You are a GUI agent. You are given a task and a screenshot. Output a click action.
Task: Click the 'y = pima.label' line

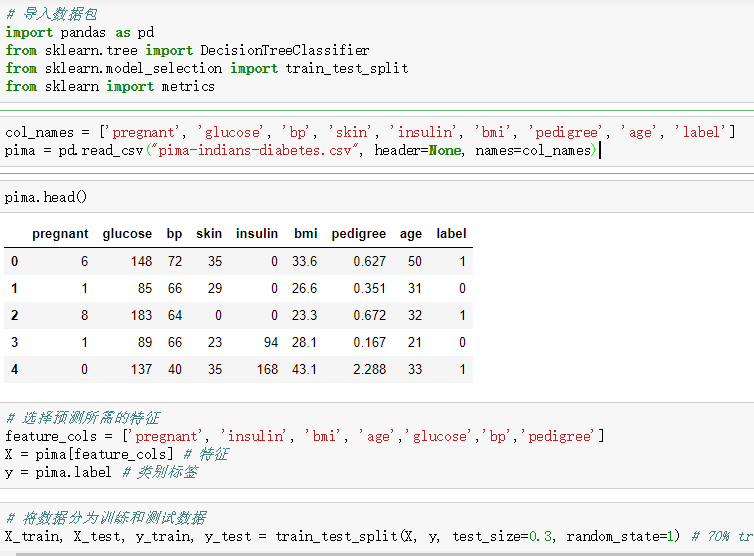pyautogui.click(x=101, y=472)
